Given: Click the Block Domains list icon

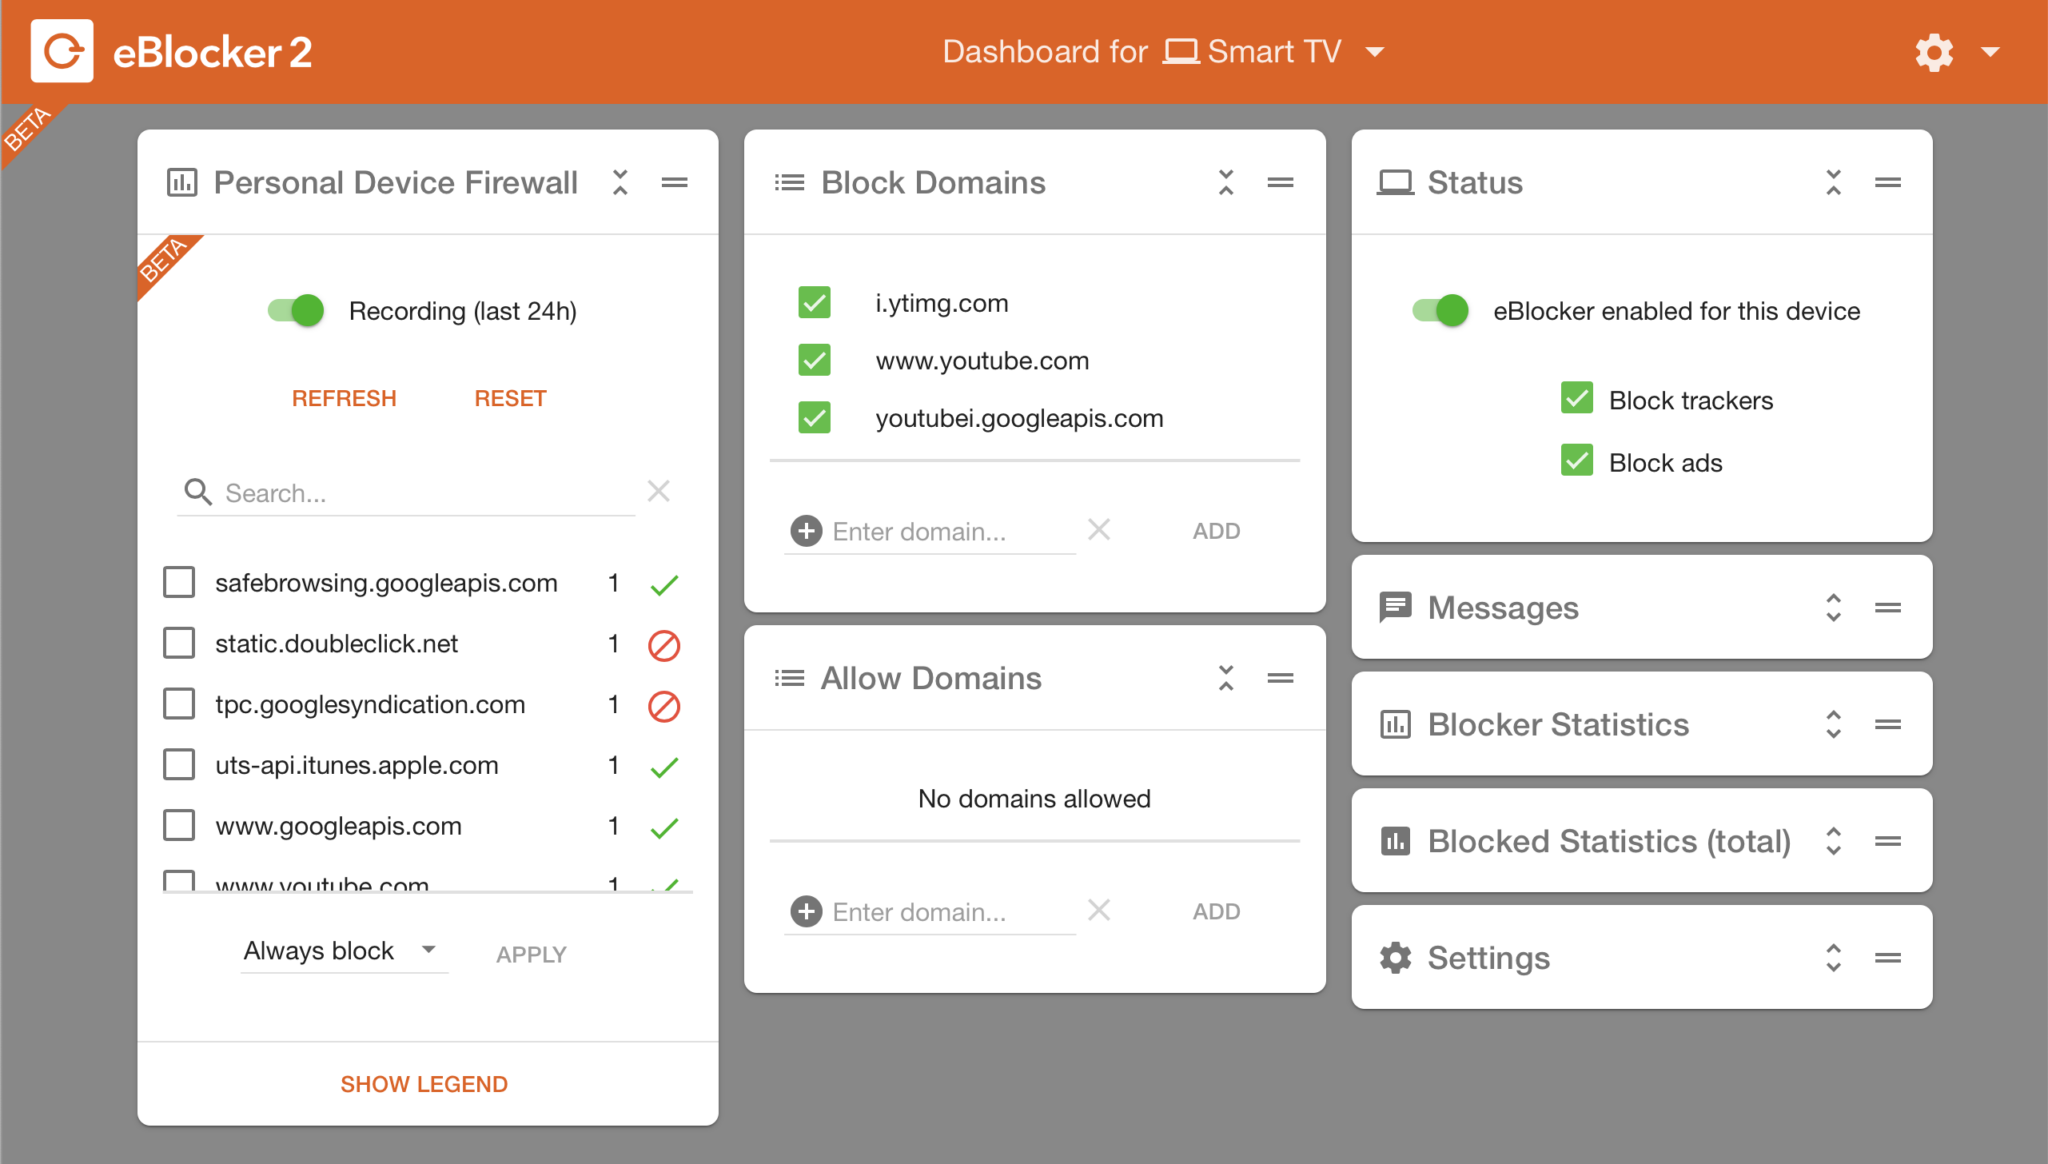Looking at the screenshot, I should coord(788,182).
